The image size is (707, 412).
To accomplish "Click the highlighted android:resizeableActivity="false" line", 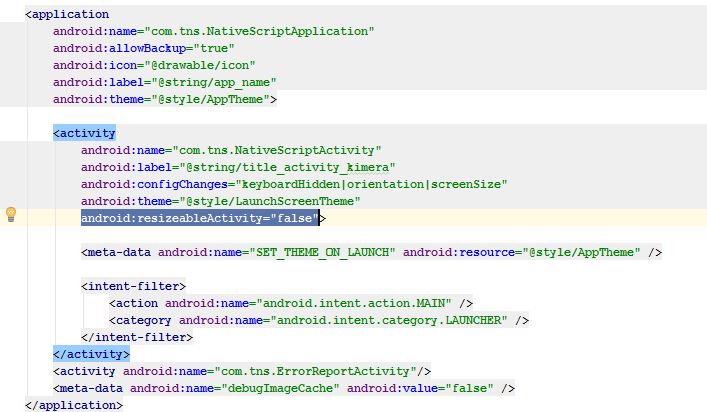I will coord(200,218).
